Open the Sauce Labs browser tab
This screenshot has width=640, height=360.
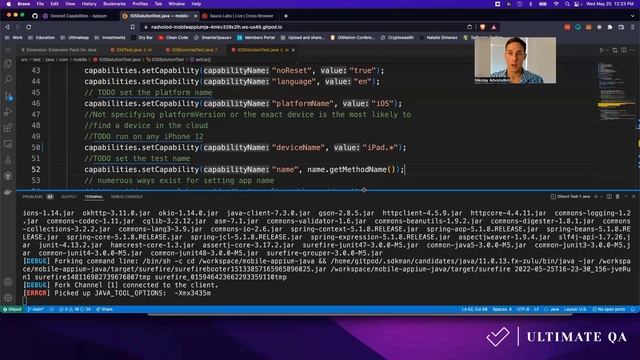pyautogui.click(x=241, y=16)
